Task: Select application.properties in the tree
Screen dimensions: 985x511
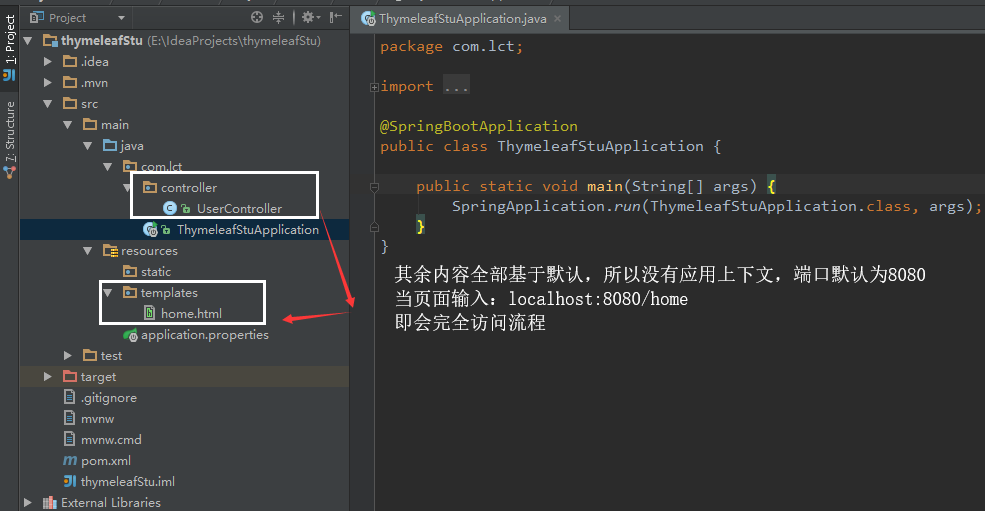Action: coord(205,335)
